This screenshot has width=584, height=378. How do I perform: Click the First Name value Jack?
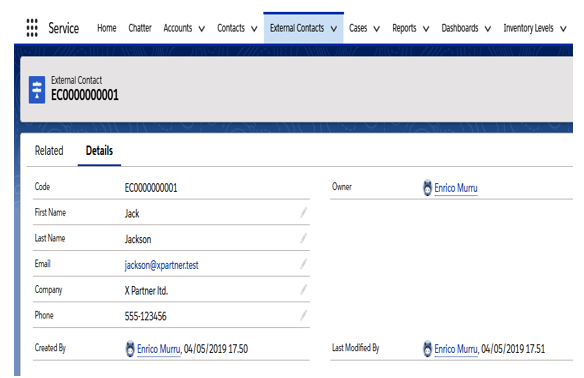(x=132, y=213)
